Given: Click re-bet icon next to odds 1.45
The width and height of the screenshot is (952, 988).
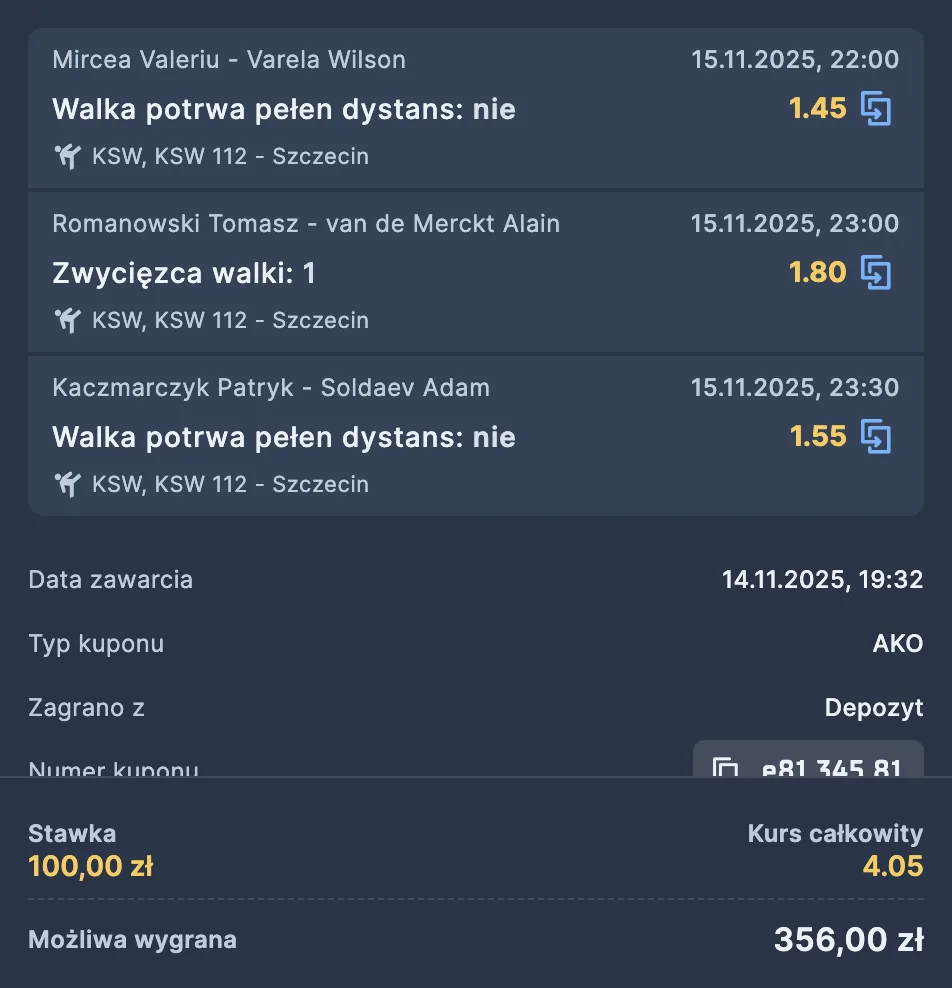Looking at the screenshot, I should [x=878, y=109].
